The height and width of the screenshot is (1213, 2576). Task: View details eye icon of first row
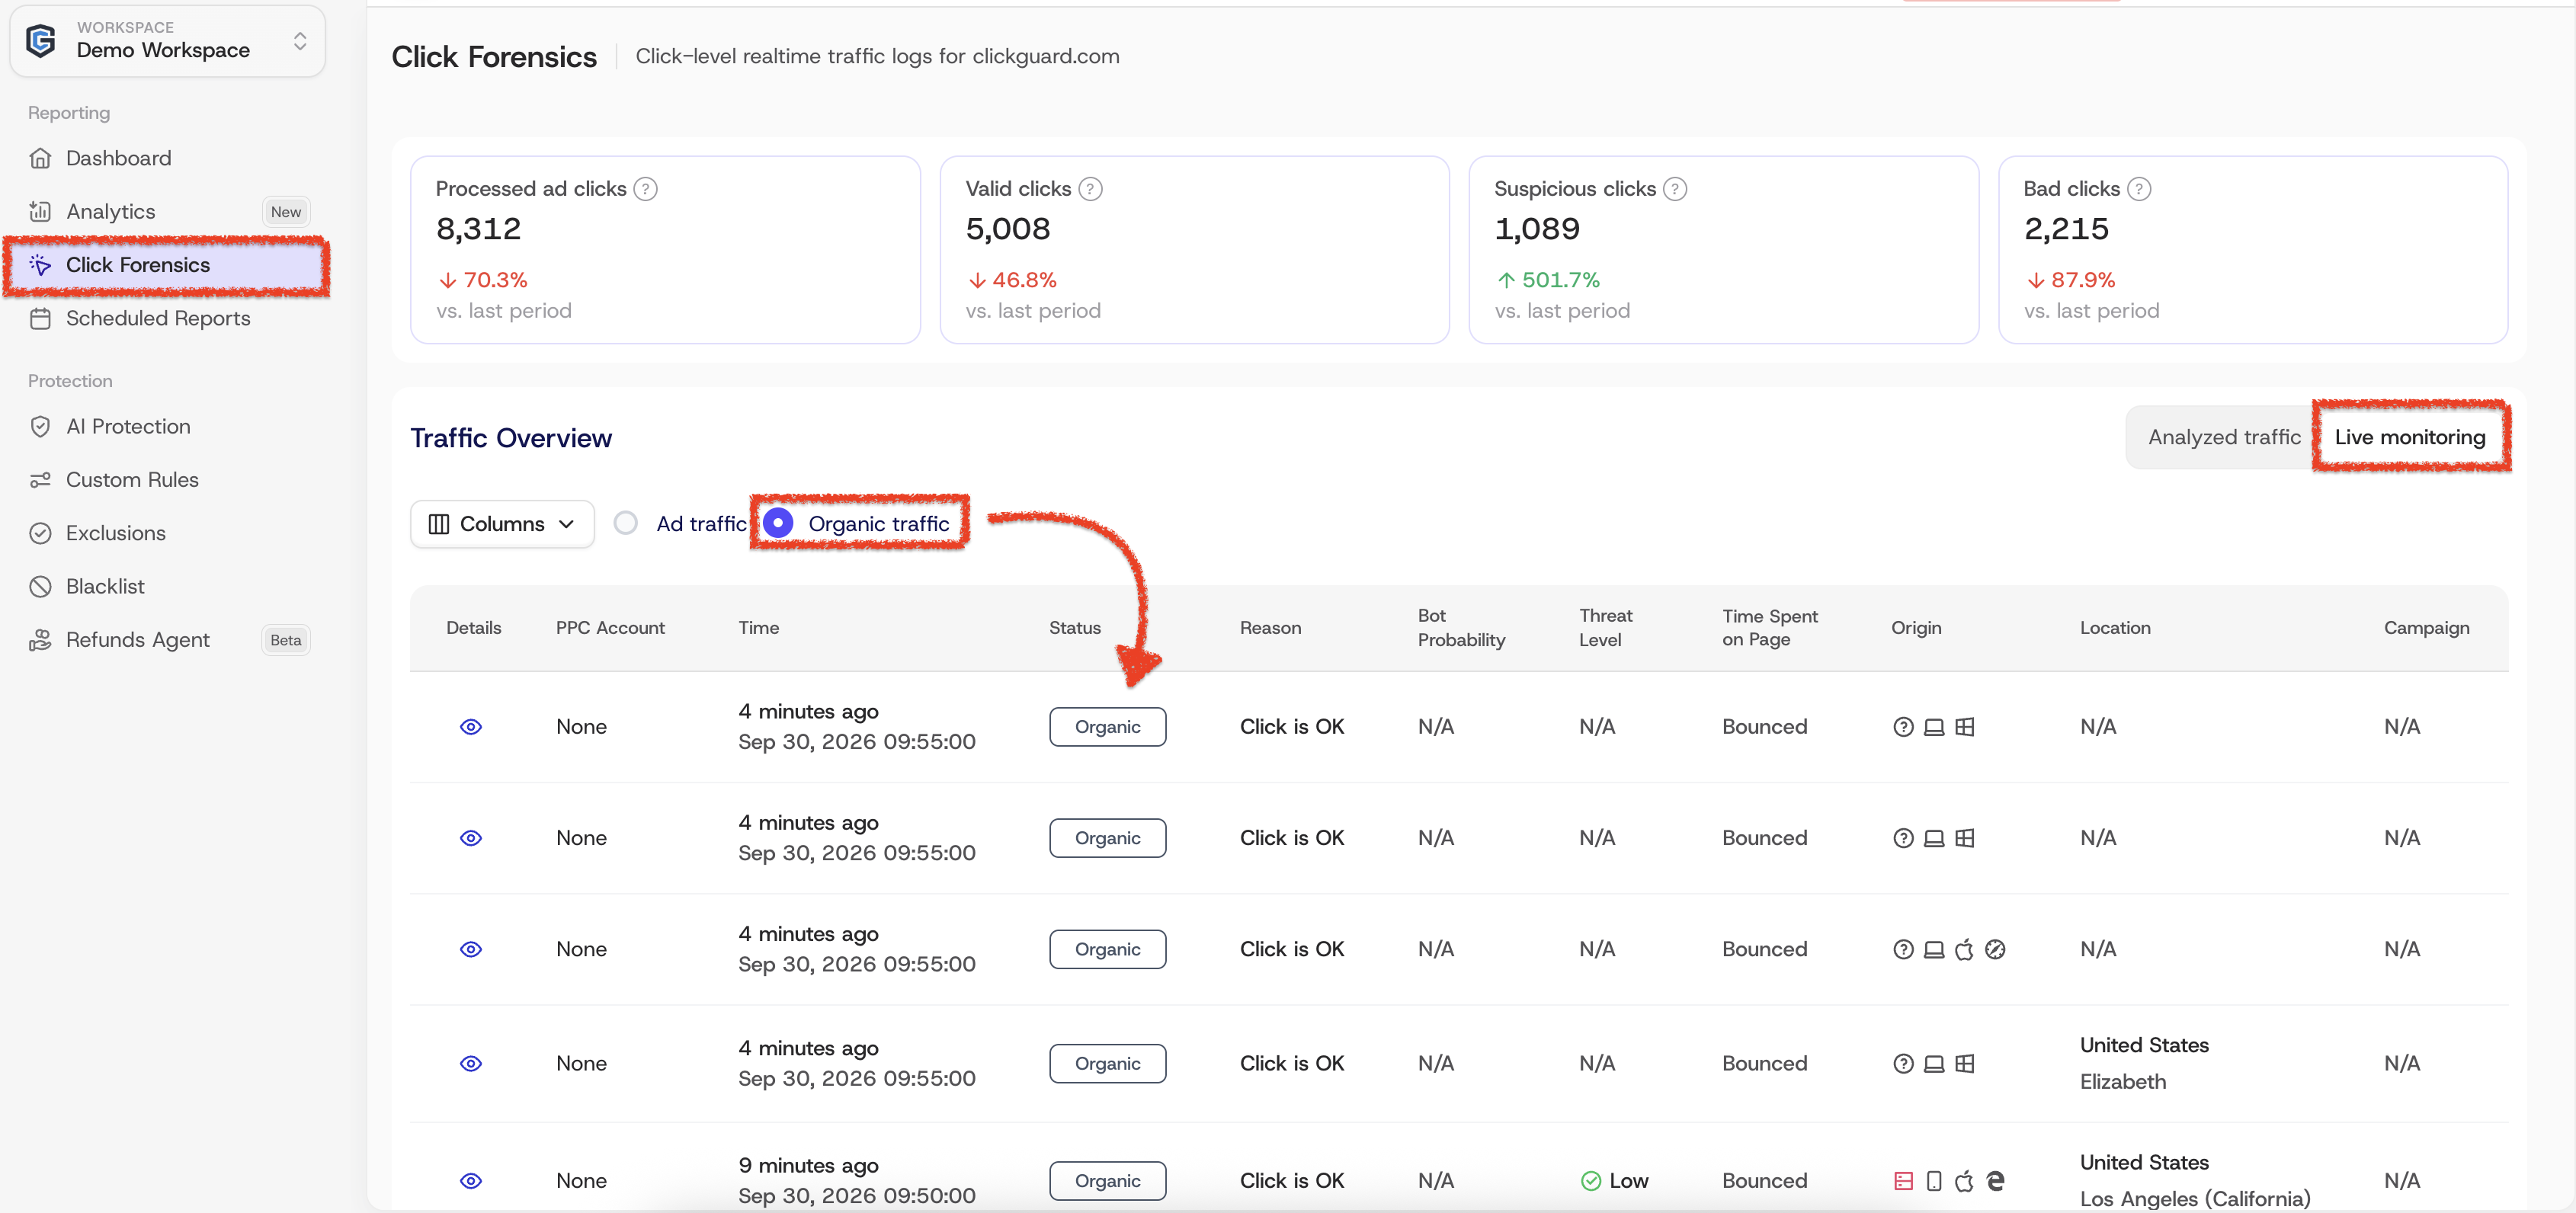(471, 727)
